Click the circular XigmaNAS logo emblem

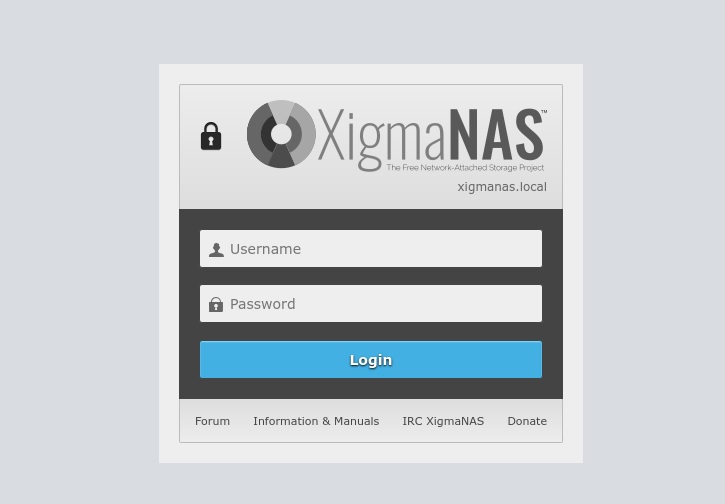tap(281, 134)
